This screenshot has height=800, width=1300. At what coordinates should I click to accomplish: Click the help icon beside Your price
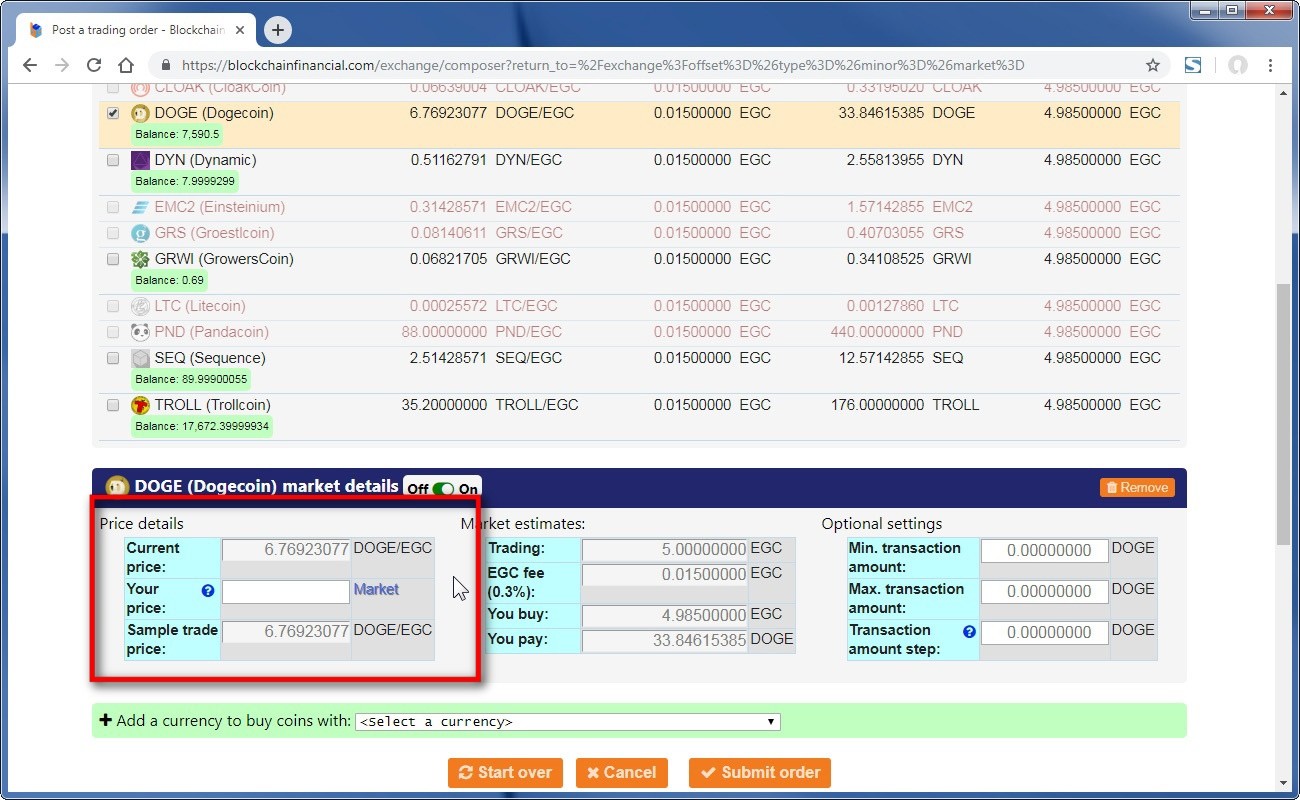click(208, 590)
